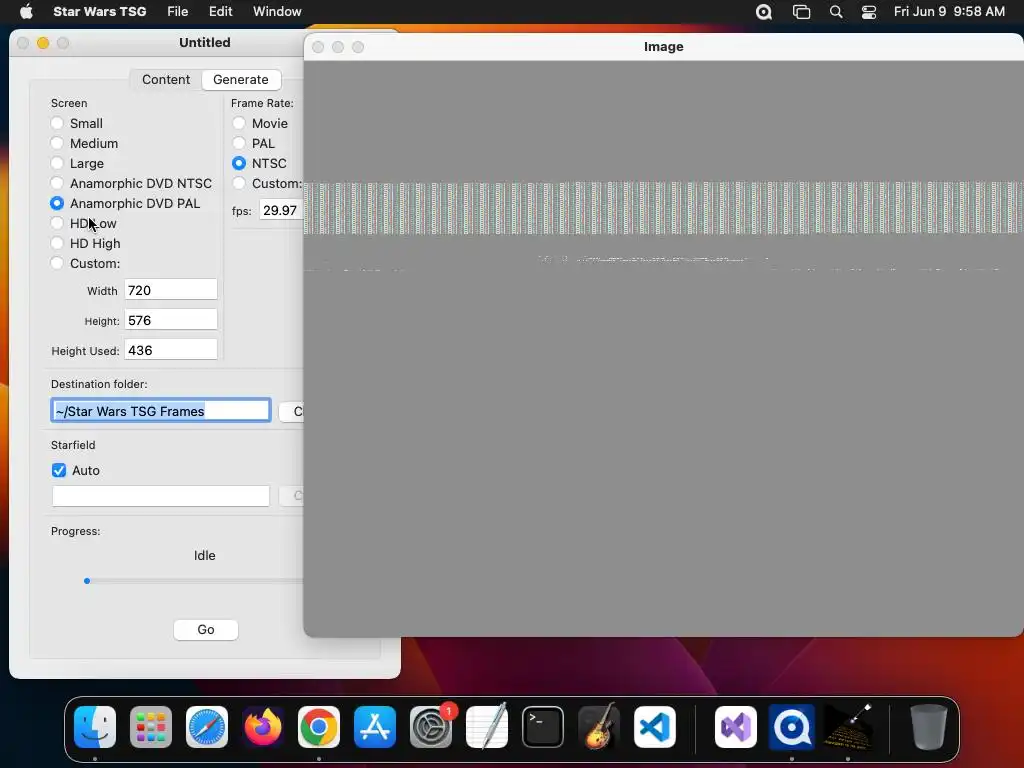Launch Firefox from the Dock

click(x=263, y=727)
